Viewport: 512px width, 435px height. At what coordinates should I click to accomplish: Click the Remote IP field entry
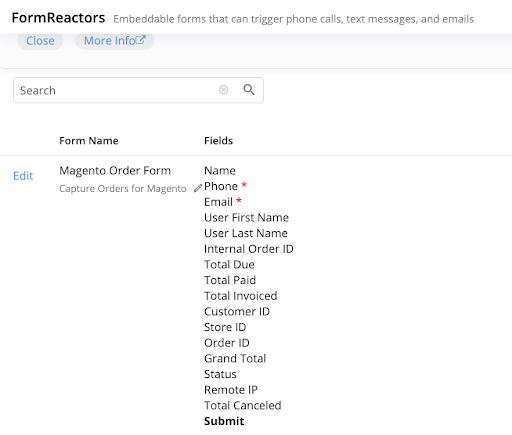pyautogui.click(x=231, y=390)
